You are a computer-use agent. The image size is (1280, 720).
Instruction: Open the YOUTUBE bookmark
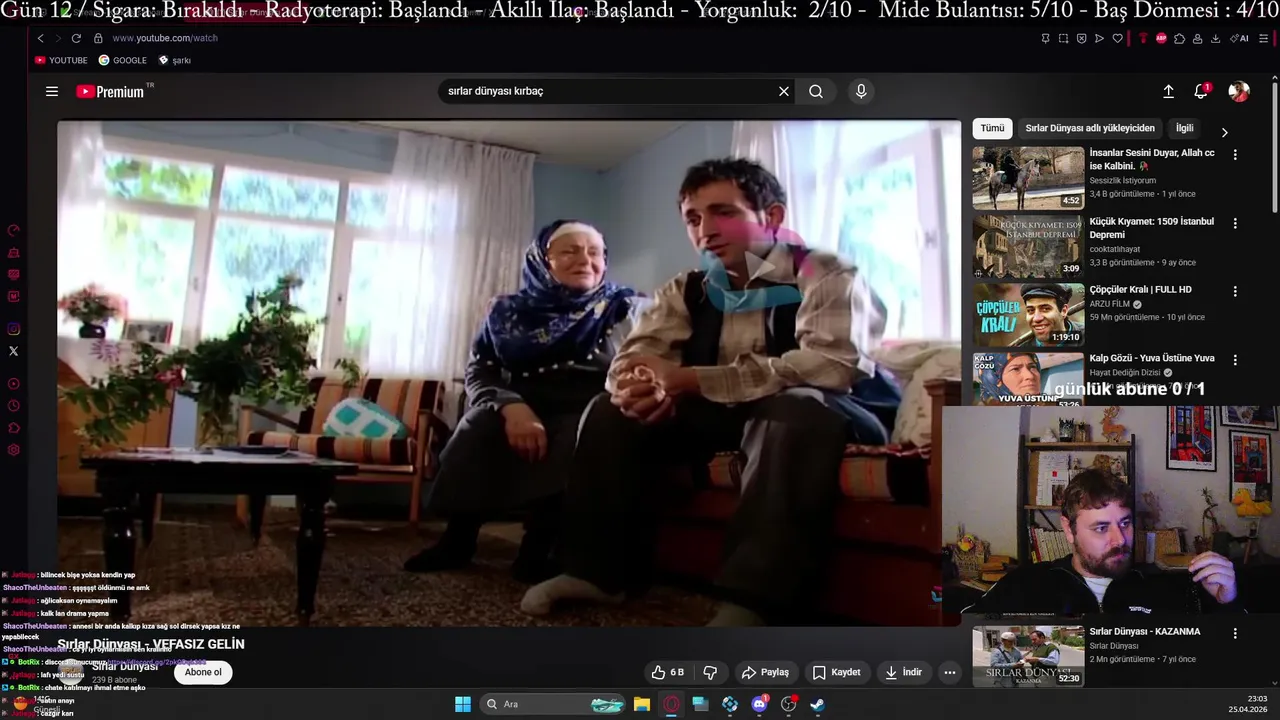tap(61, 60)
